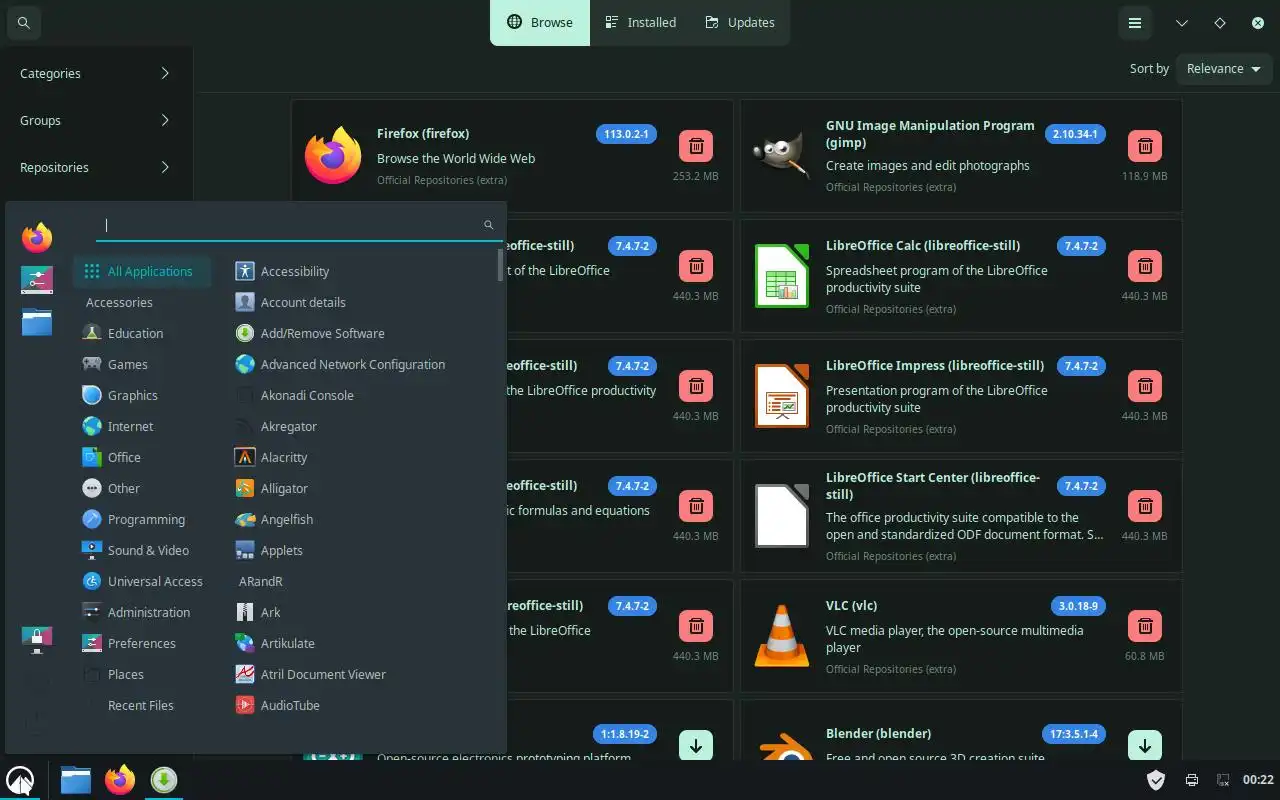Click the Firefox favorite in menu sidebar
This screenshot has height=800, width=1280.
coord(37,238)
